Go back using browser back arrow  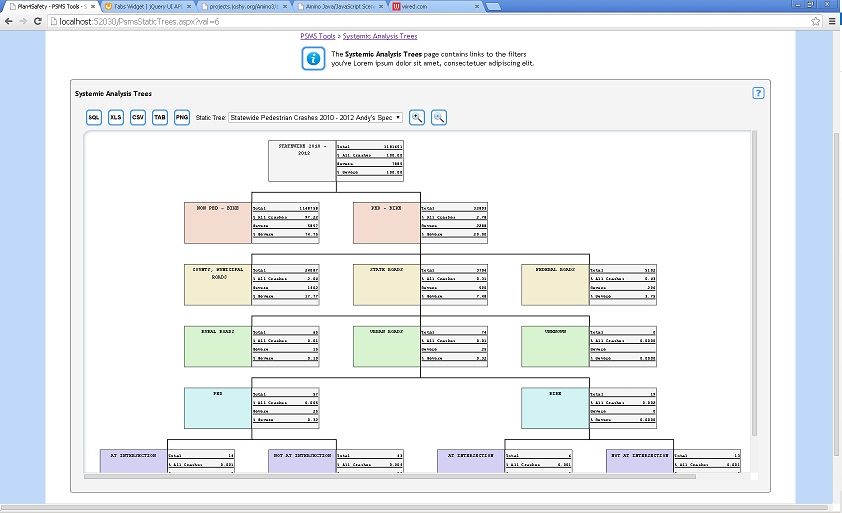9,21
